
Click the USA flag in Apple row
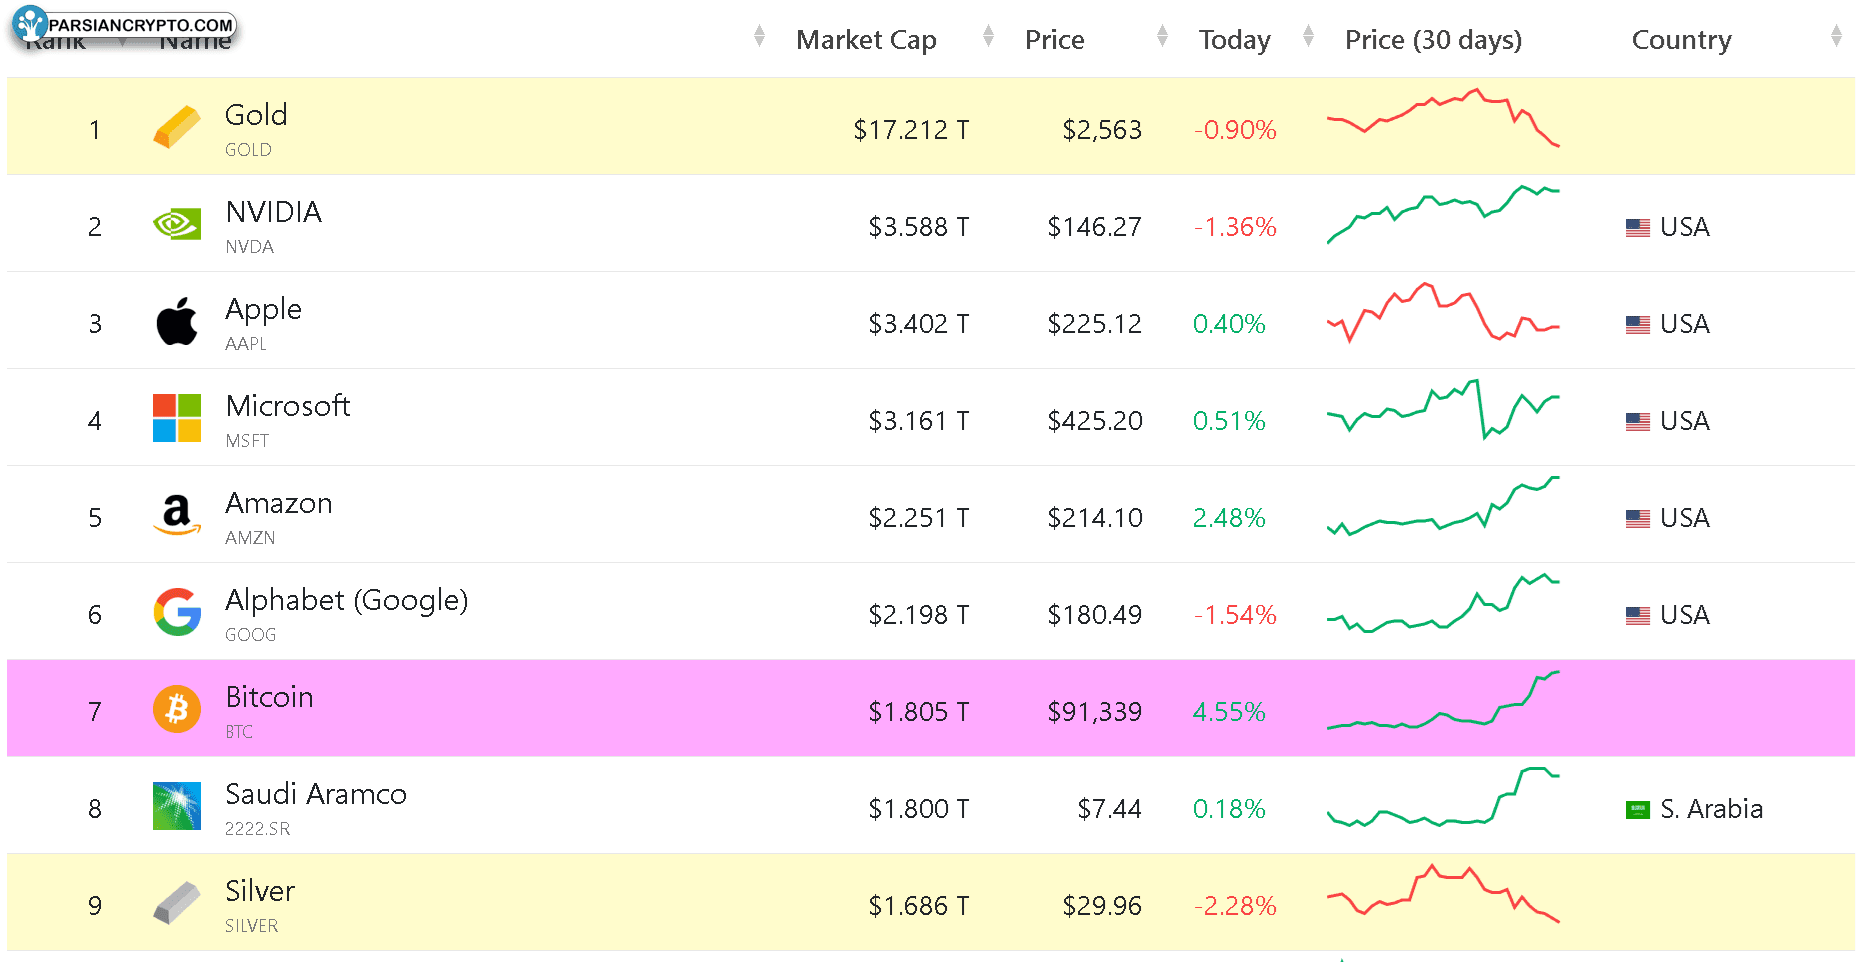click(1638, 325)
